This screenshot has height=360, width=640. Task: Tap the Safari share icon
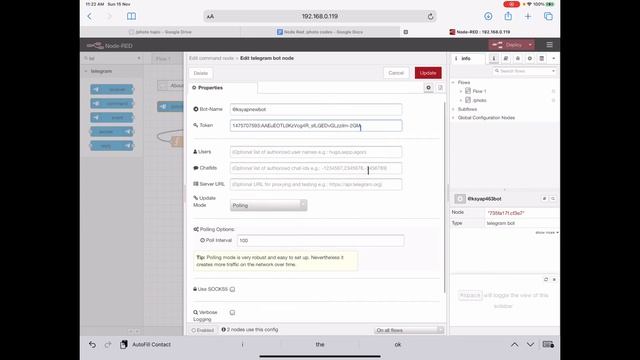click(x=508, y=16)
